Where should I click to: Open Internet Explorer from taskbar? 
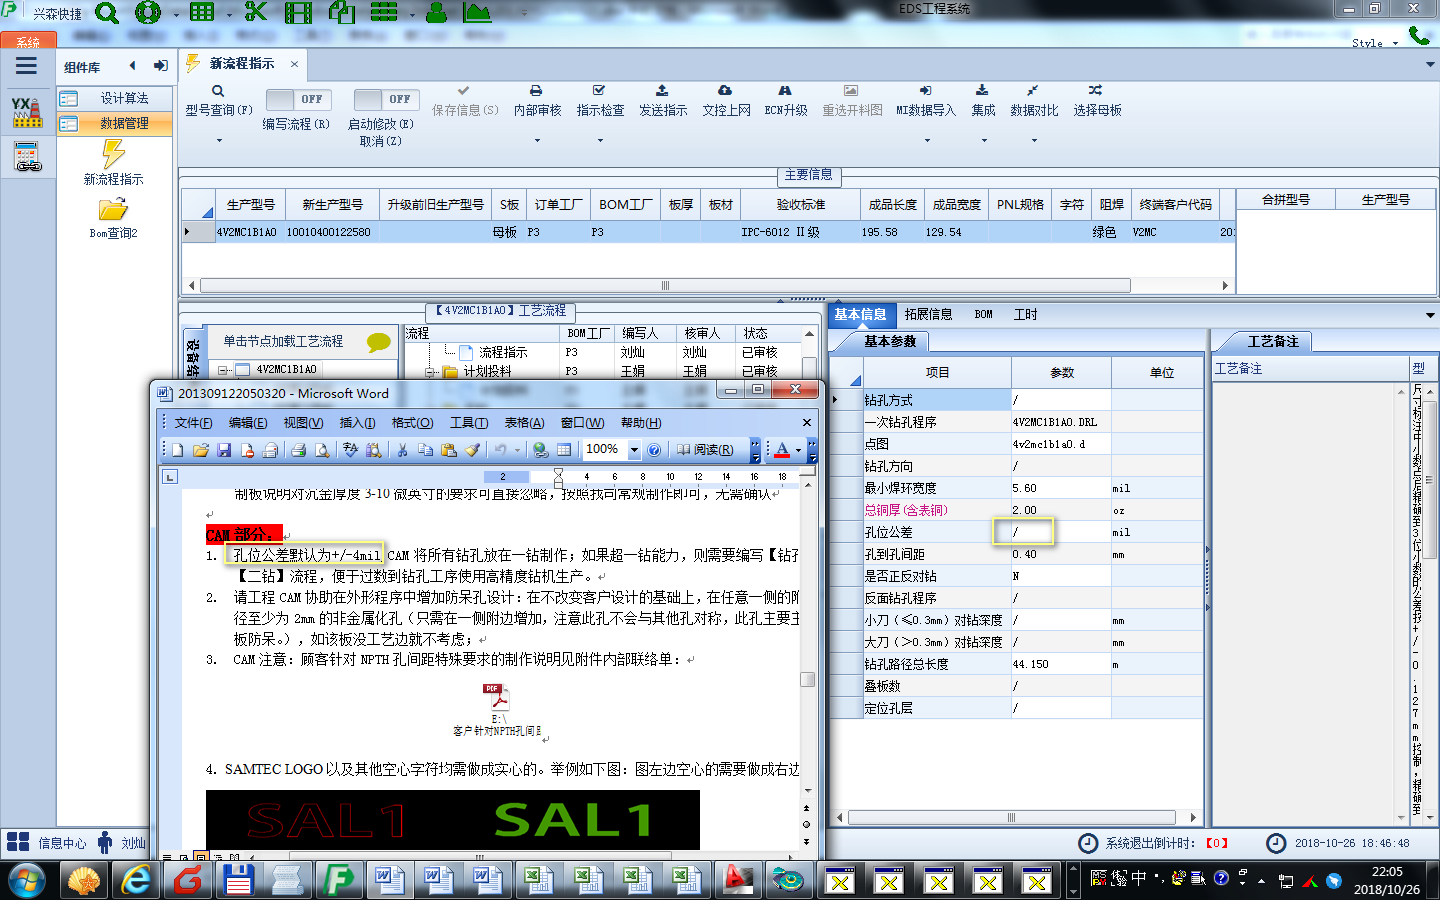pyautogui.click(x=134, y=879)
